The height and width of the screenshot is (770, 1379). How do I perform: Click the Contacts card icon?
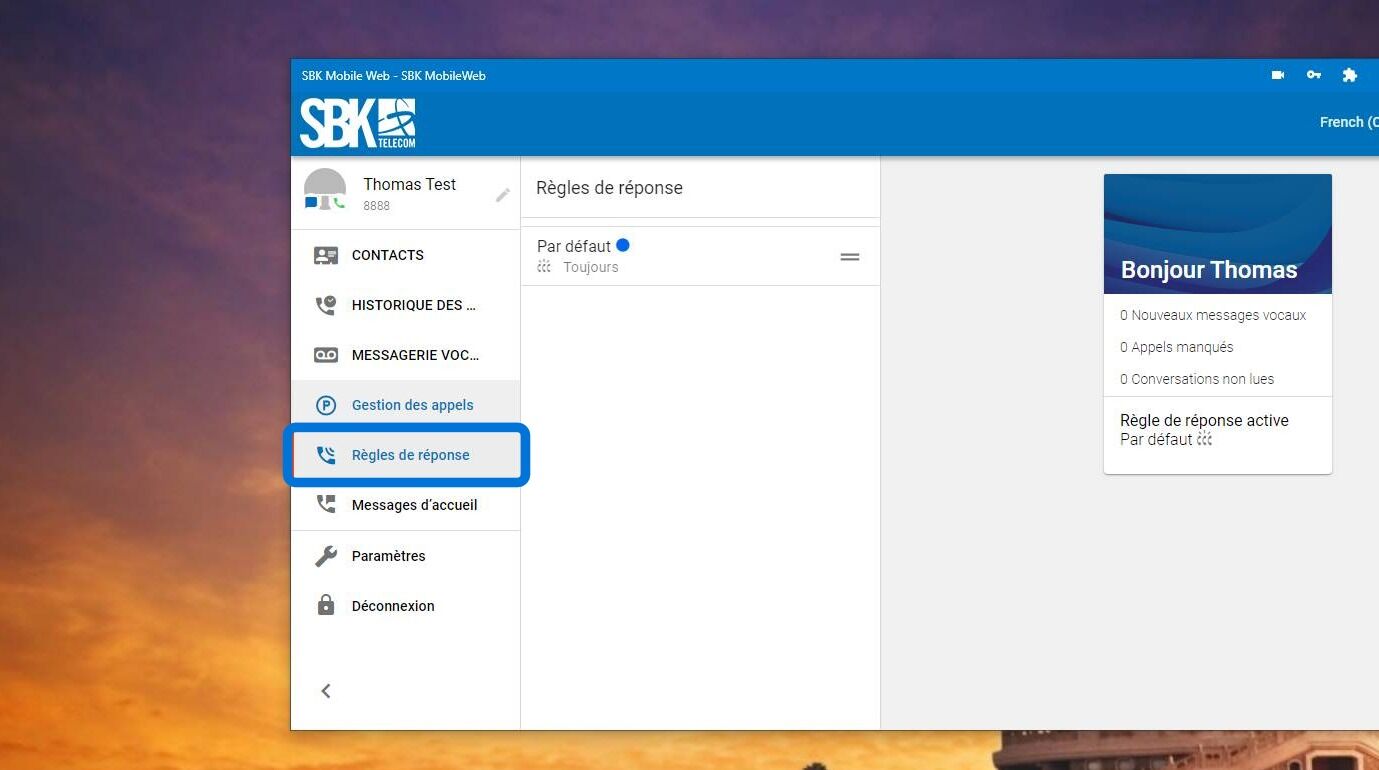click(326, 255)
